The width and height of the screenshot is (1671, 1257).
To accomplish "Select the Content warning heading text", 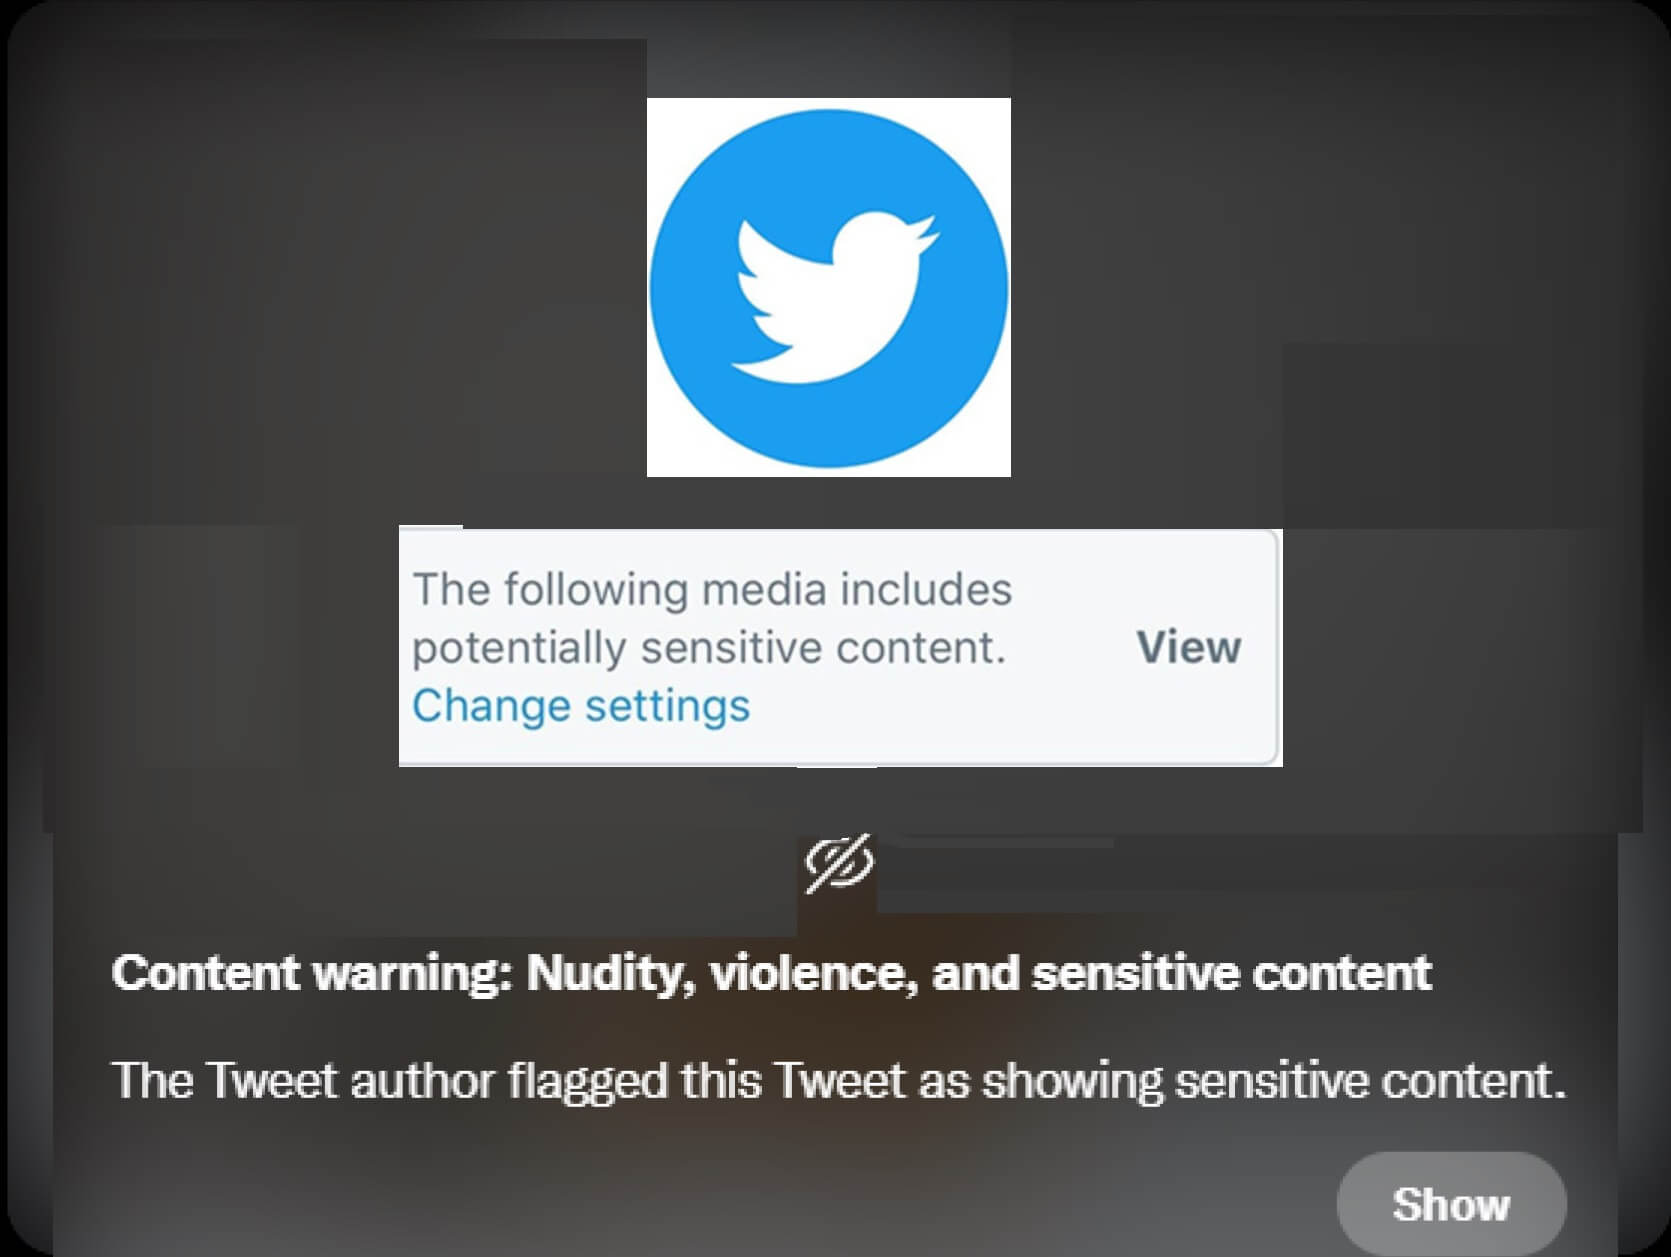I will pyautogui.click(x=772, y=973).
